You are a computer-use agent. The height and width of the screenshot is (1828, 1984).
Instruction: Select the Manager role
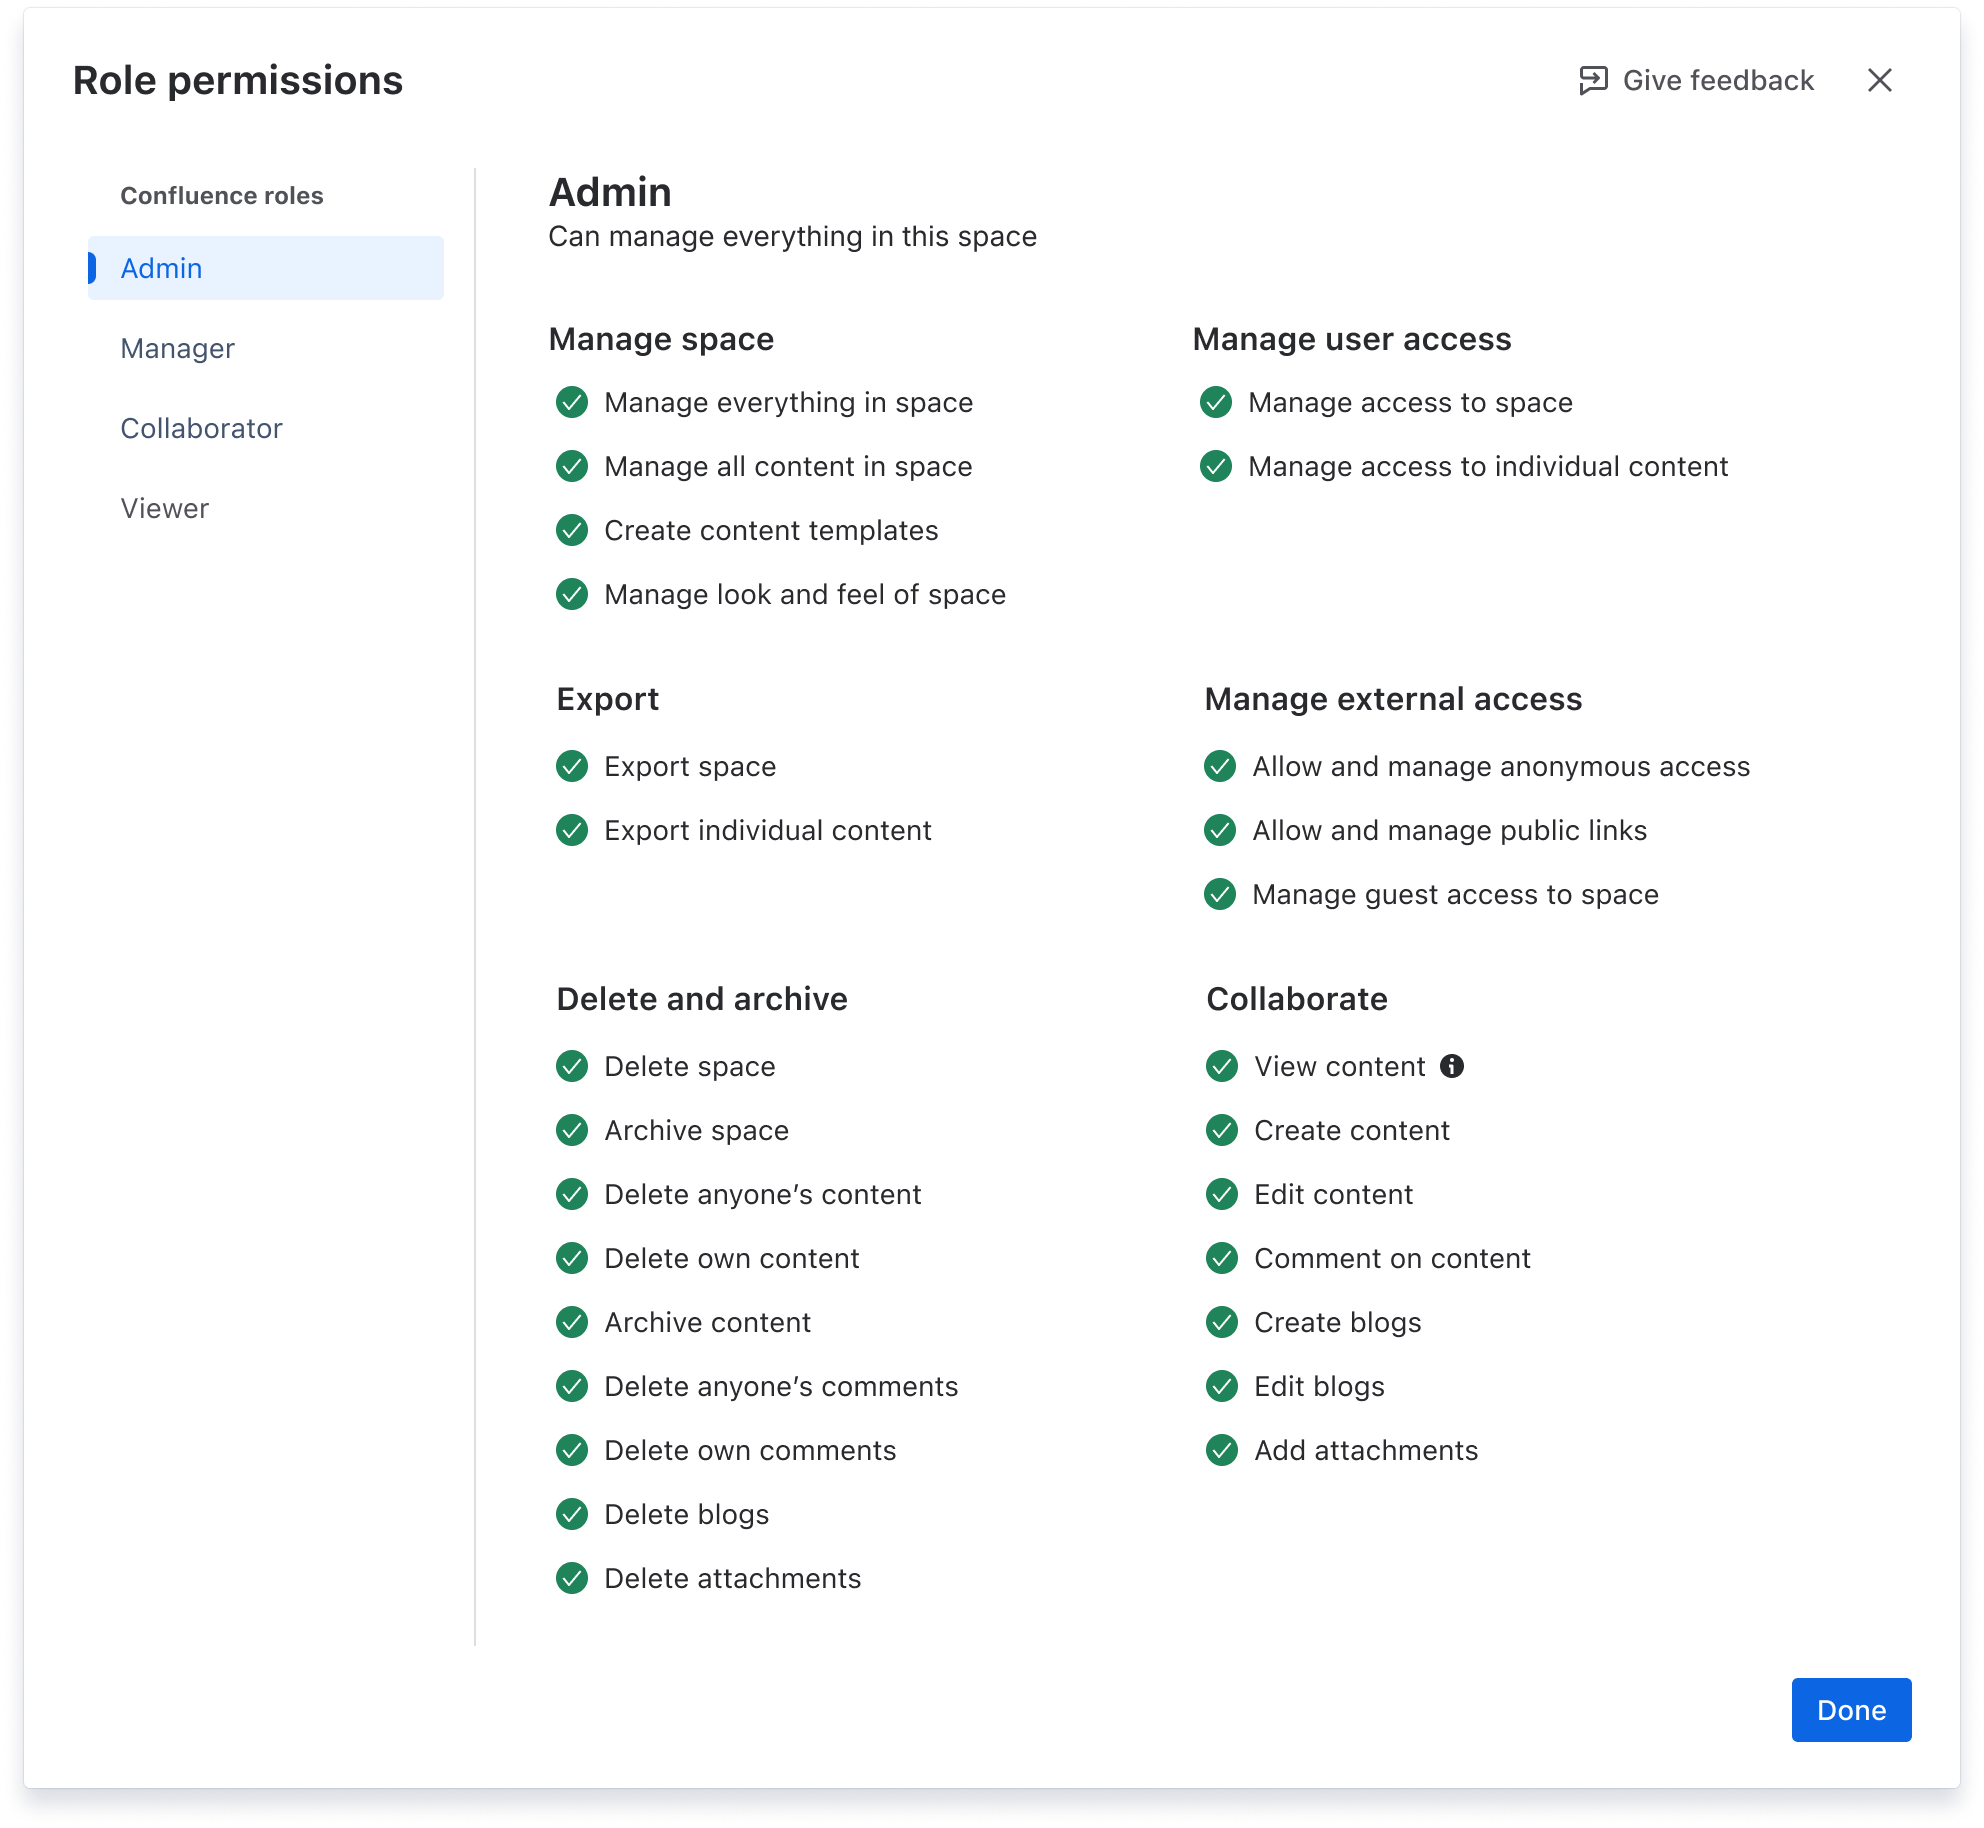tap(177, 348)
